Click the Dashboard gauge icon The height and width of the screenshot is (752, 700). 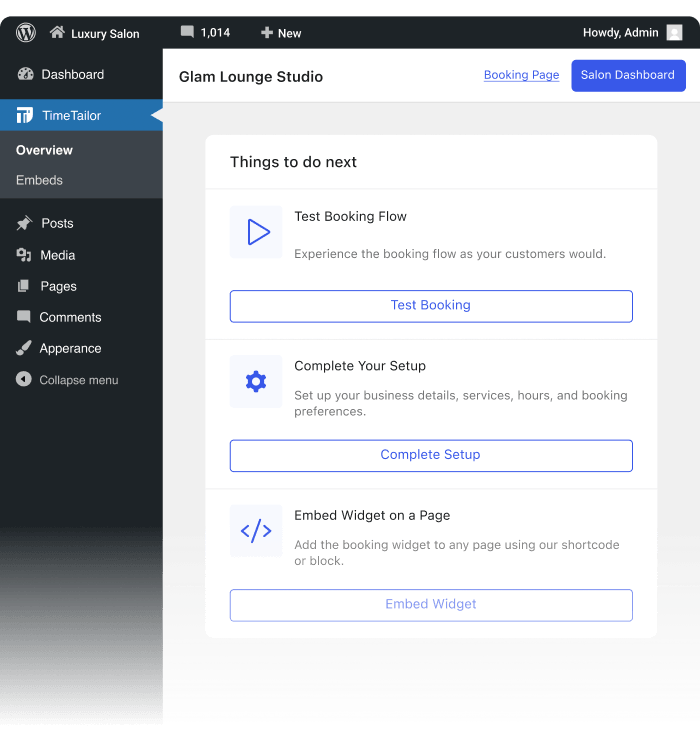[25, 74]
